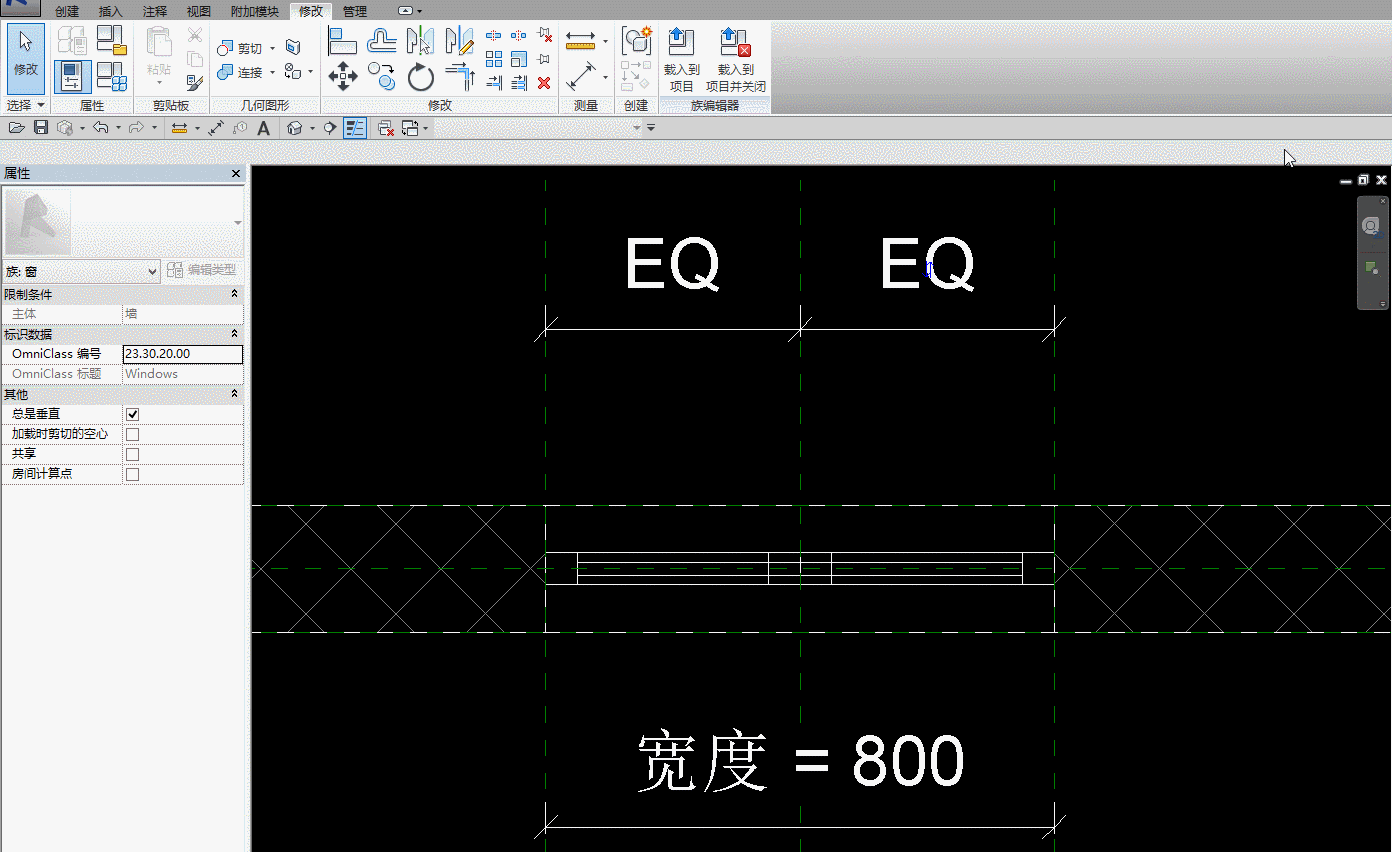Click the 剪切 geometry button
This screenshot has width=1392, height=852.
(240, 48)
